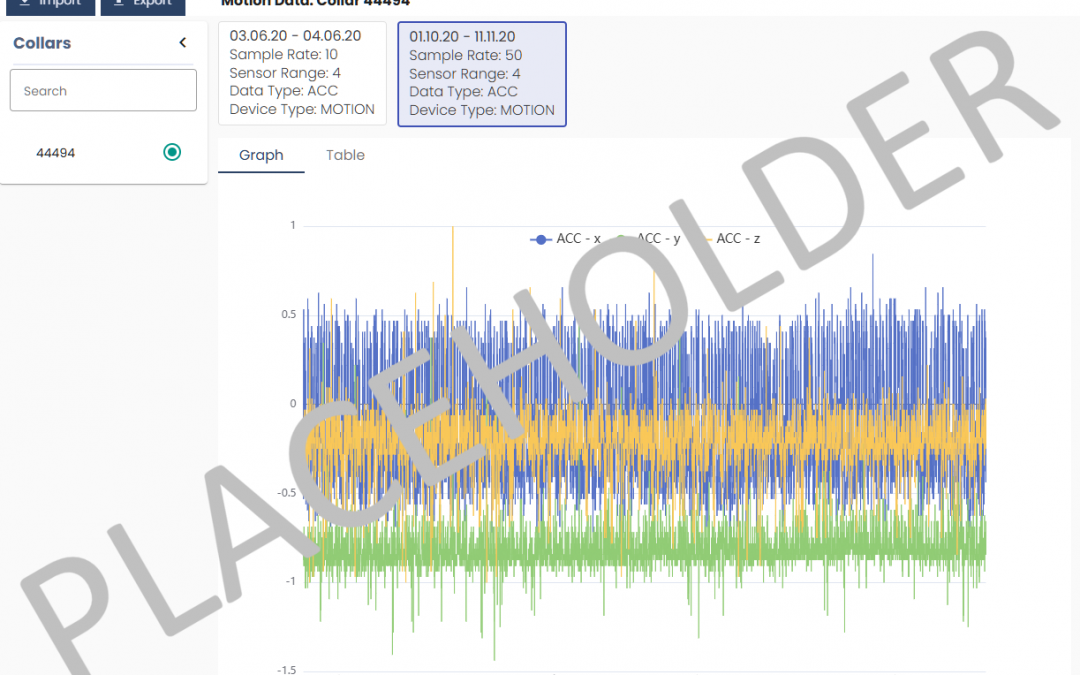Select the radio button for collar 44494

click(x=172, y=152)
